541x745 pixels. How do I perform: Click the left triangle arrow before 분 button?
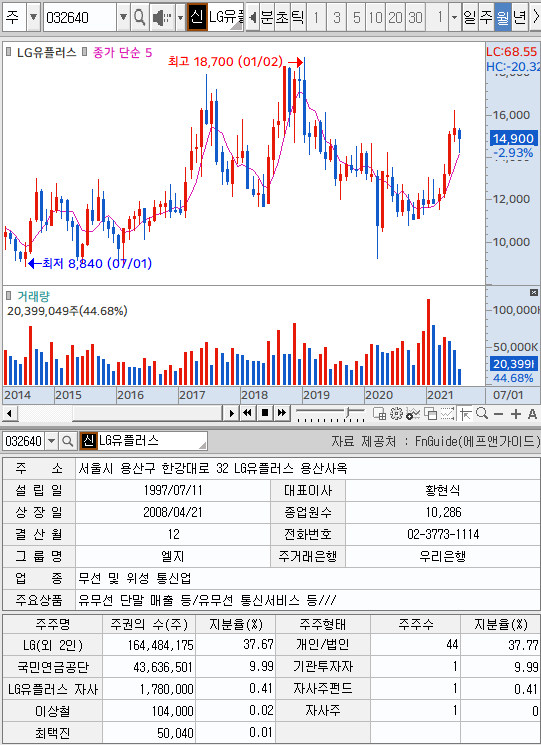[x=253, y=18]
